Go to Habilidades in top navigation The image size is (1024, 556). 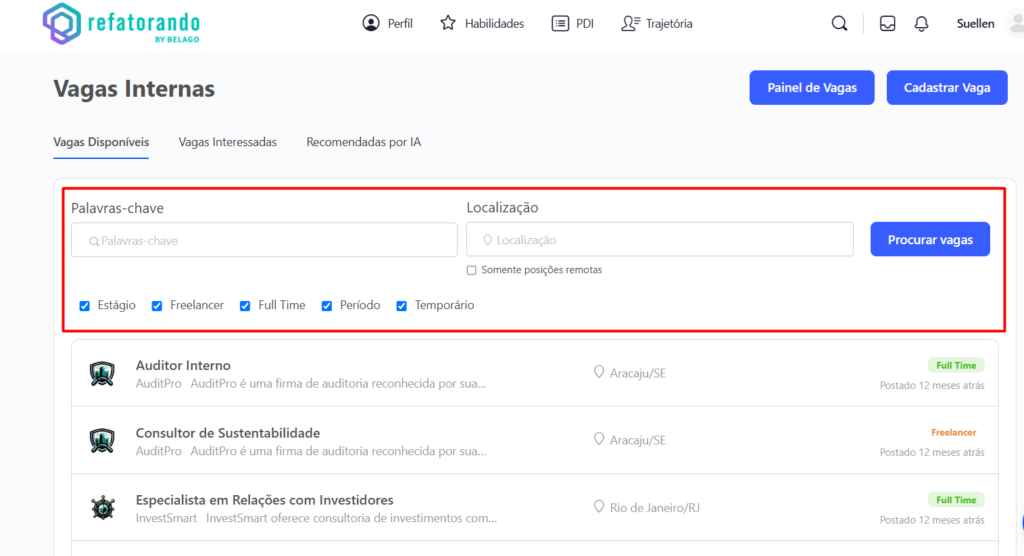click(x=482, y=24)
